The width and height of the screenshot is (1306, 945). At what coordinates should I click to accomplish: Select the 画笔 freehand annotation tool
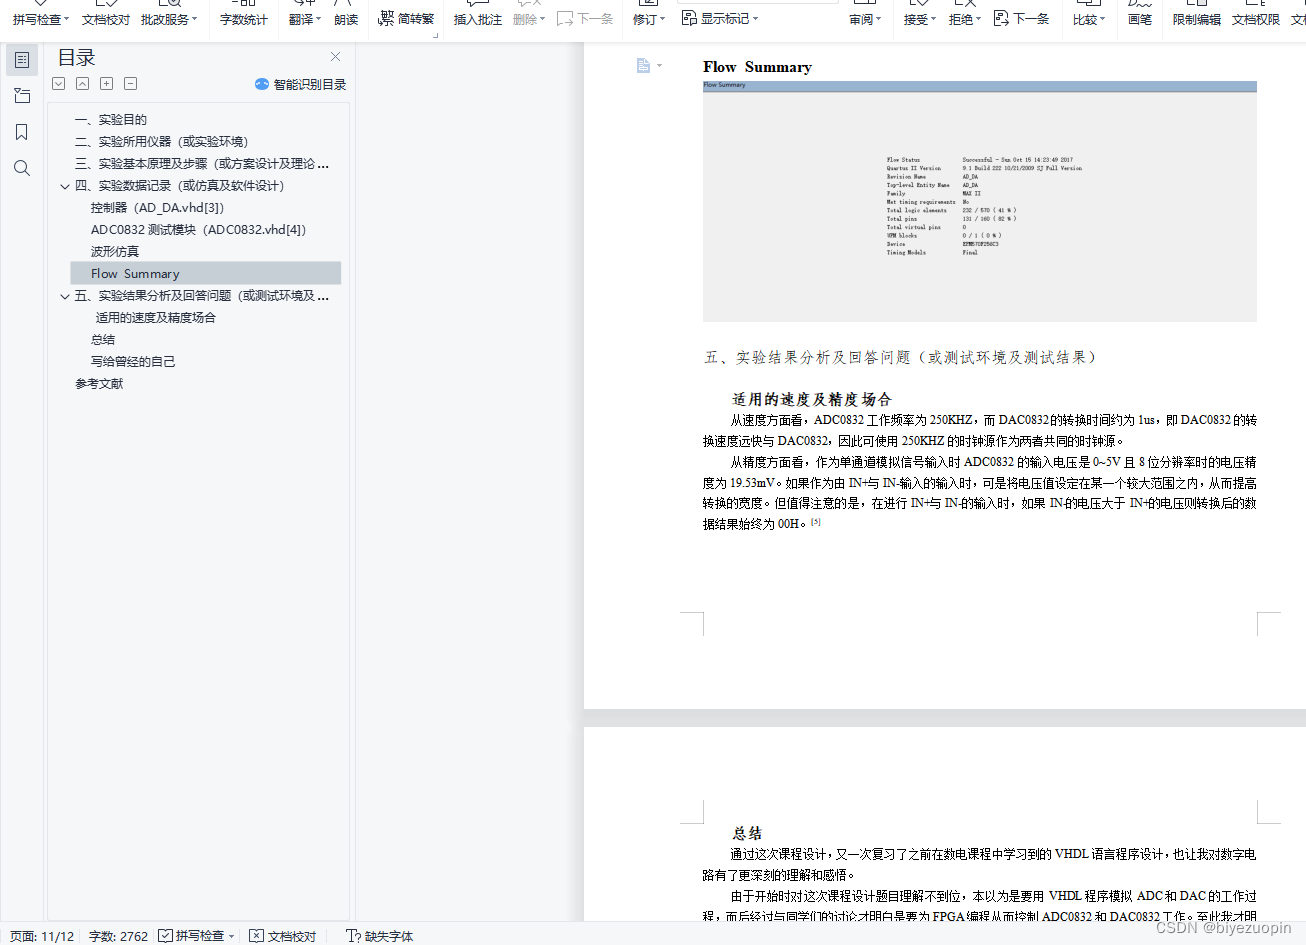(1139, 18)
